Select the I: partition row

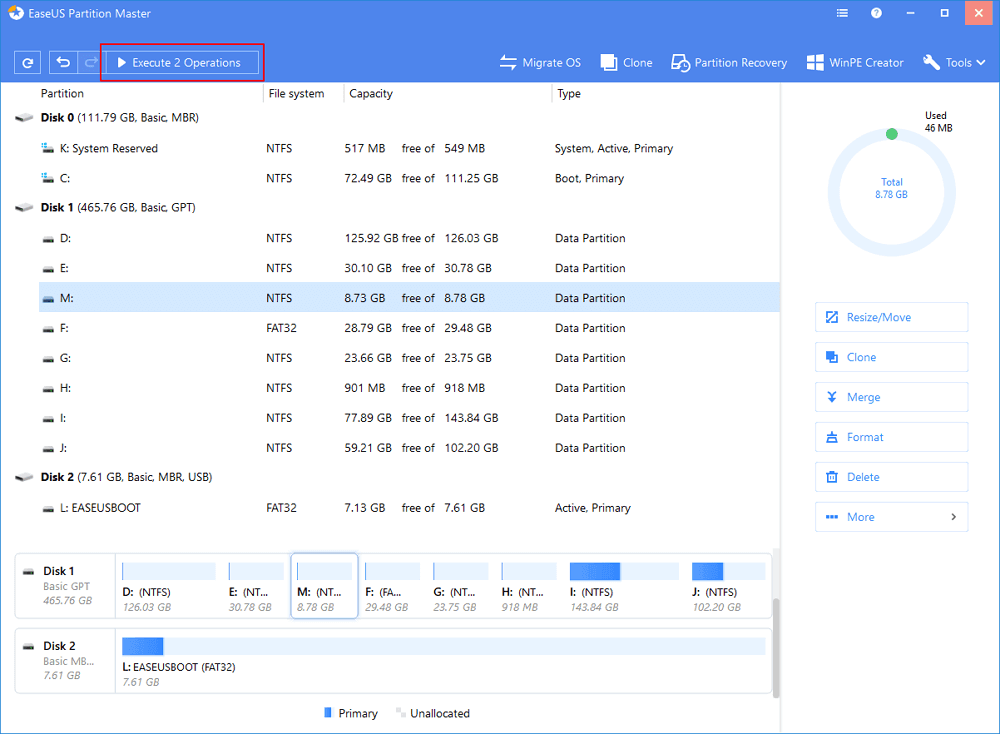(x=409, y=418)
